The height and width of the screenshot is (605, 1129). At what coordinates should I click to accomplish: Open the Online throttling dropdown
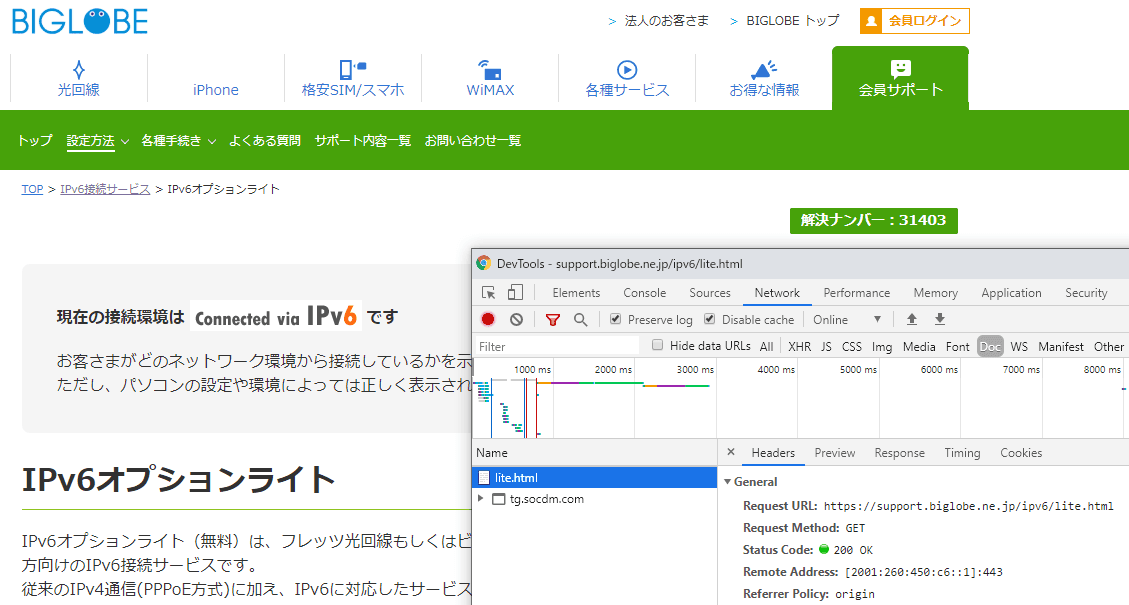coord(843,319)
